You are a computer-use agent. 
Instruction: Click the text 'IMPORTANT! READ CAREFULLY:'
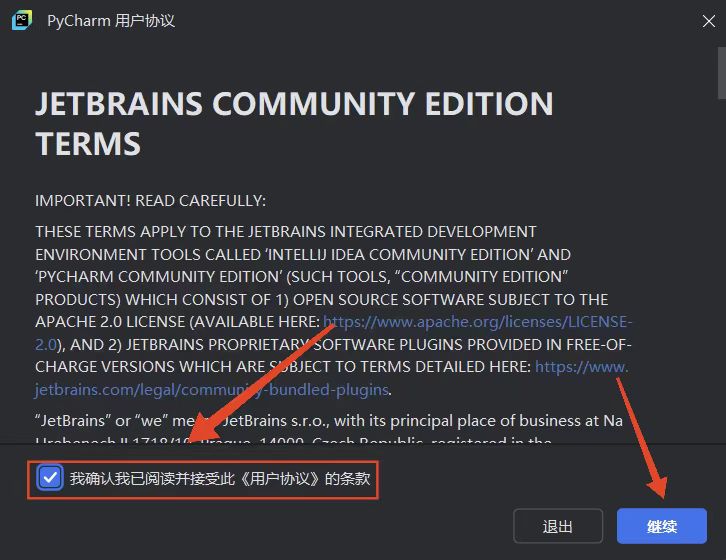coord(150,201)
